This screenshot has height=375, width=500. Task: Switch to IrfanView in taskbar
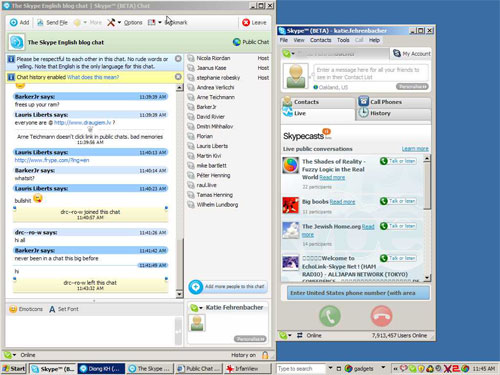click(x=247, y=368)
